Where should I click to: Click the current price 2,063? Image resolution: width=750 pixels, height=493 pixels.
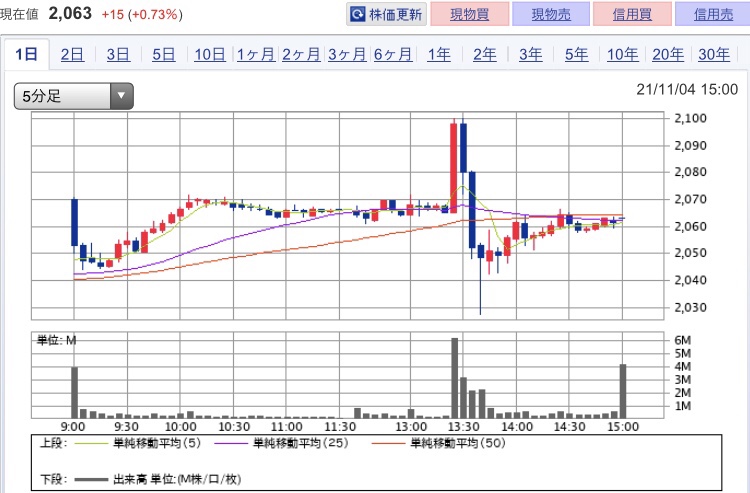[x=70, y=13]
